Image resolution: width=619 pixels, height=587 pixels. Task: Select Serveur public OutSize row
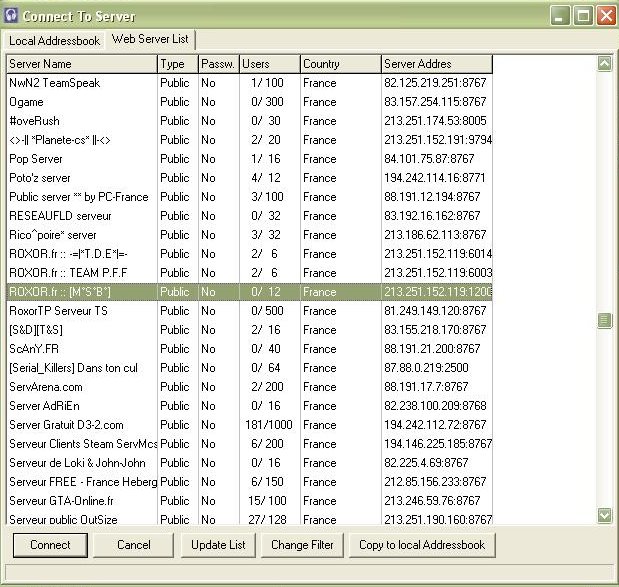[x=249, y=519]
